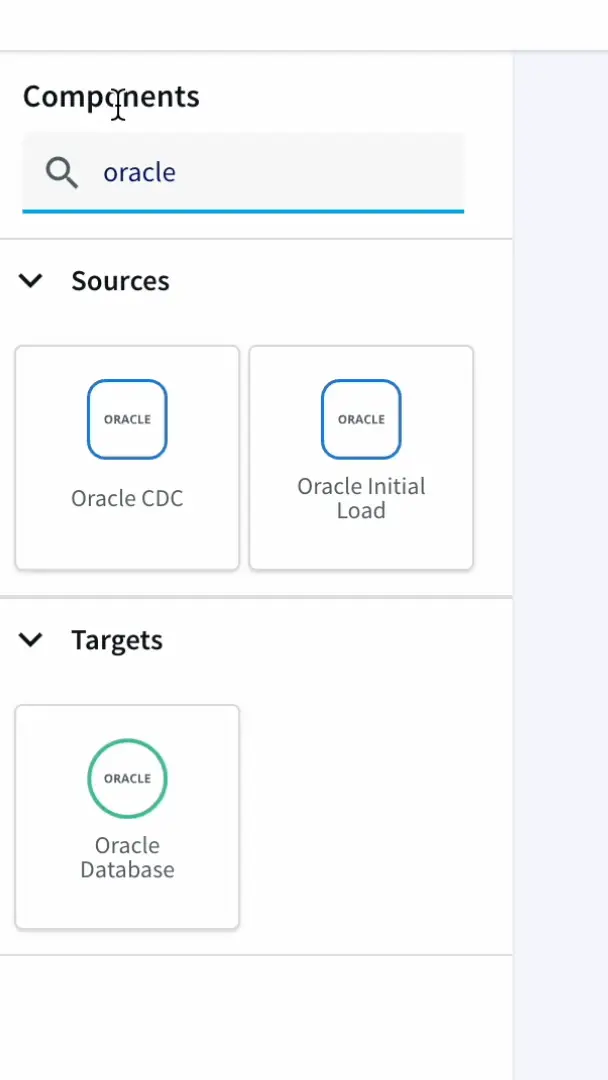Viewport: 608px width, 1080px height.
Task: Toggle the Targets section header label
Action: (x=117, y=640)
